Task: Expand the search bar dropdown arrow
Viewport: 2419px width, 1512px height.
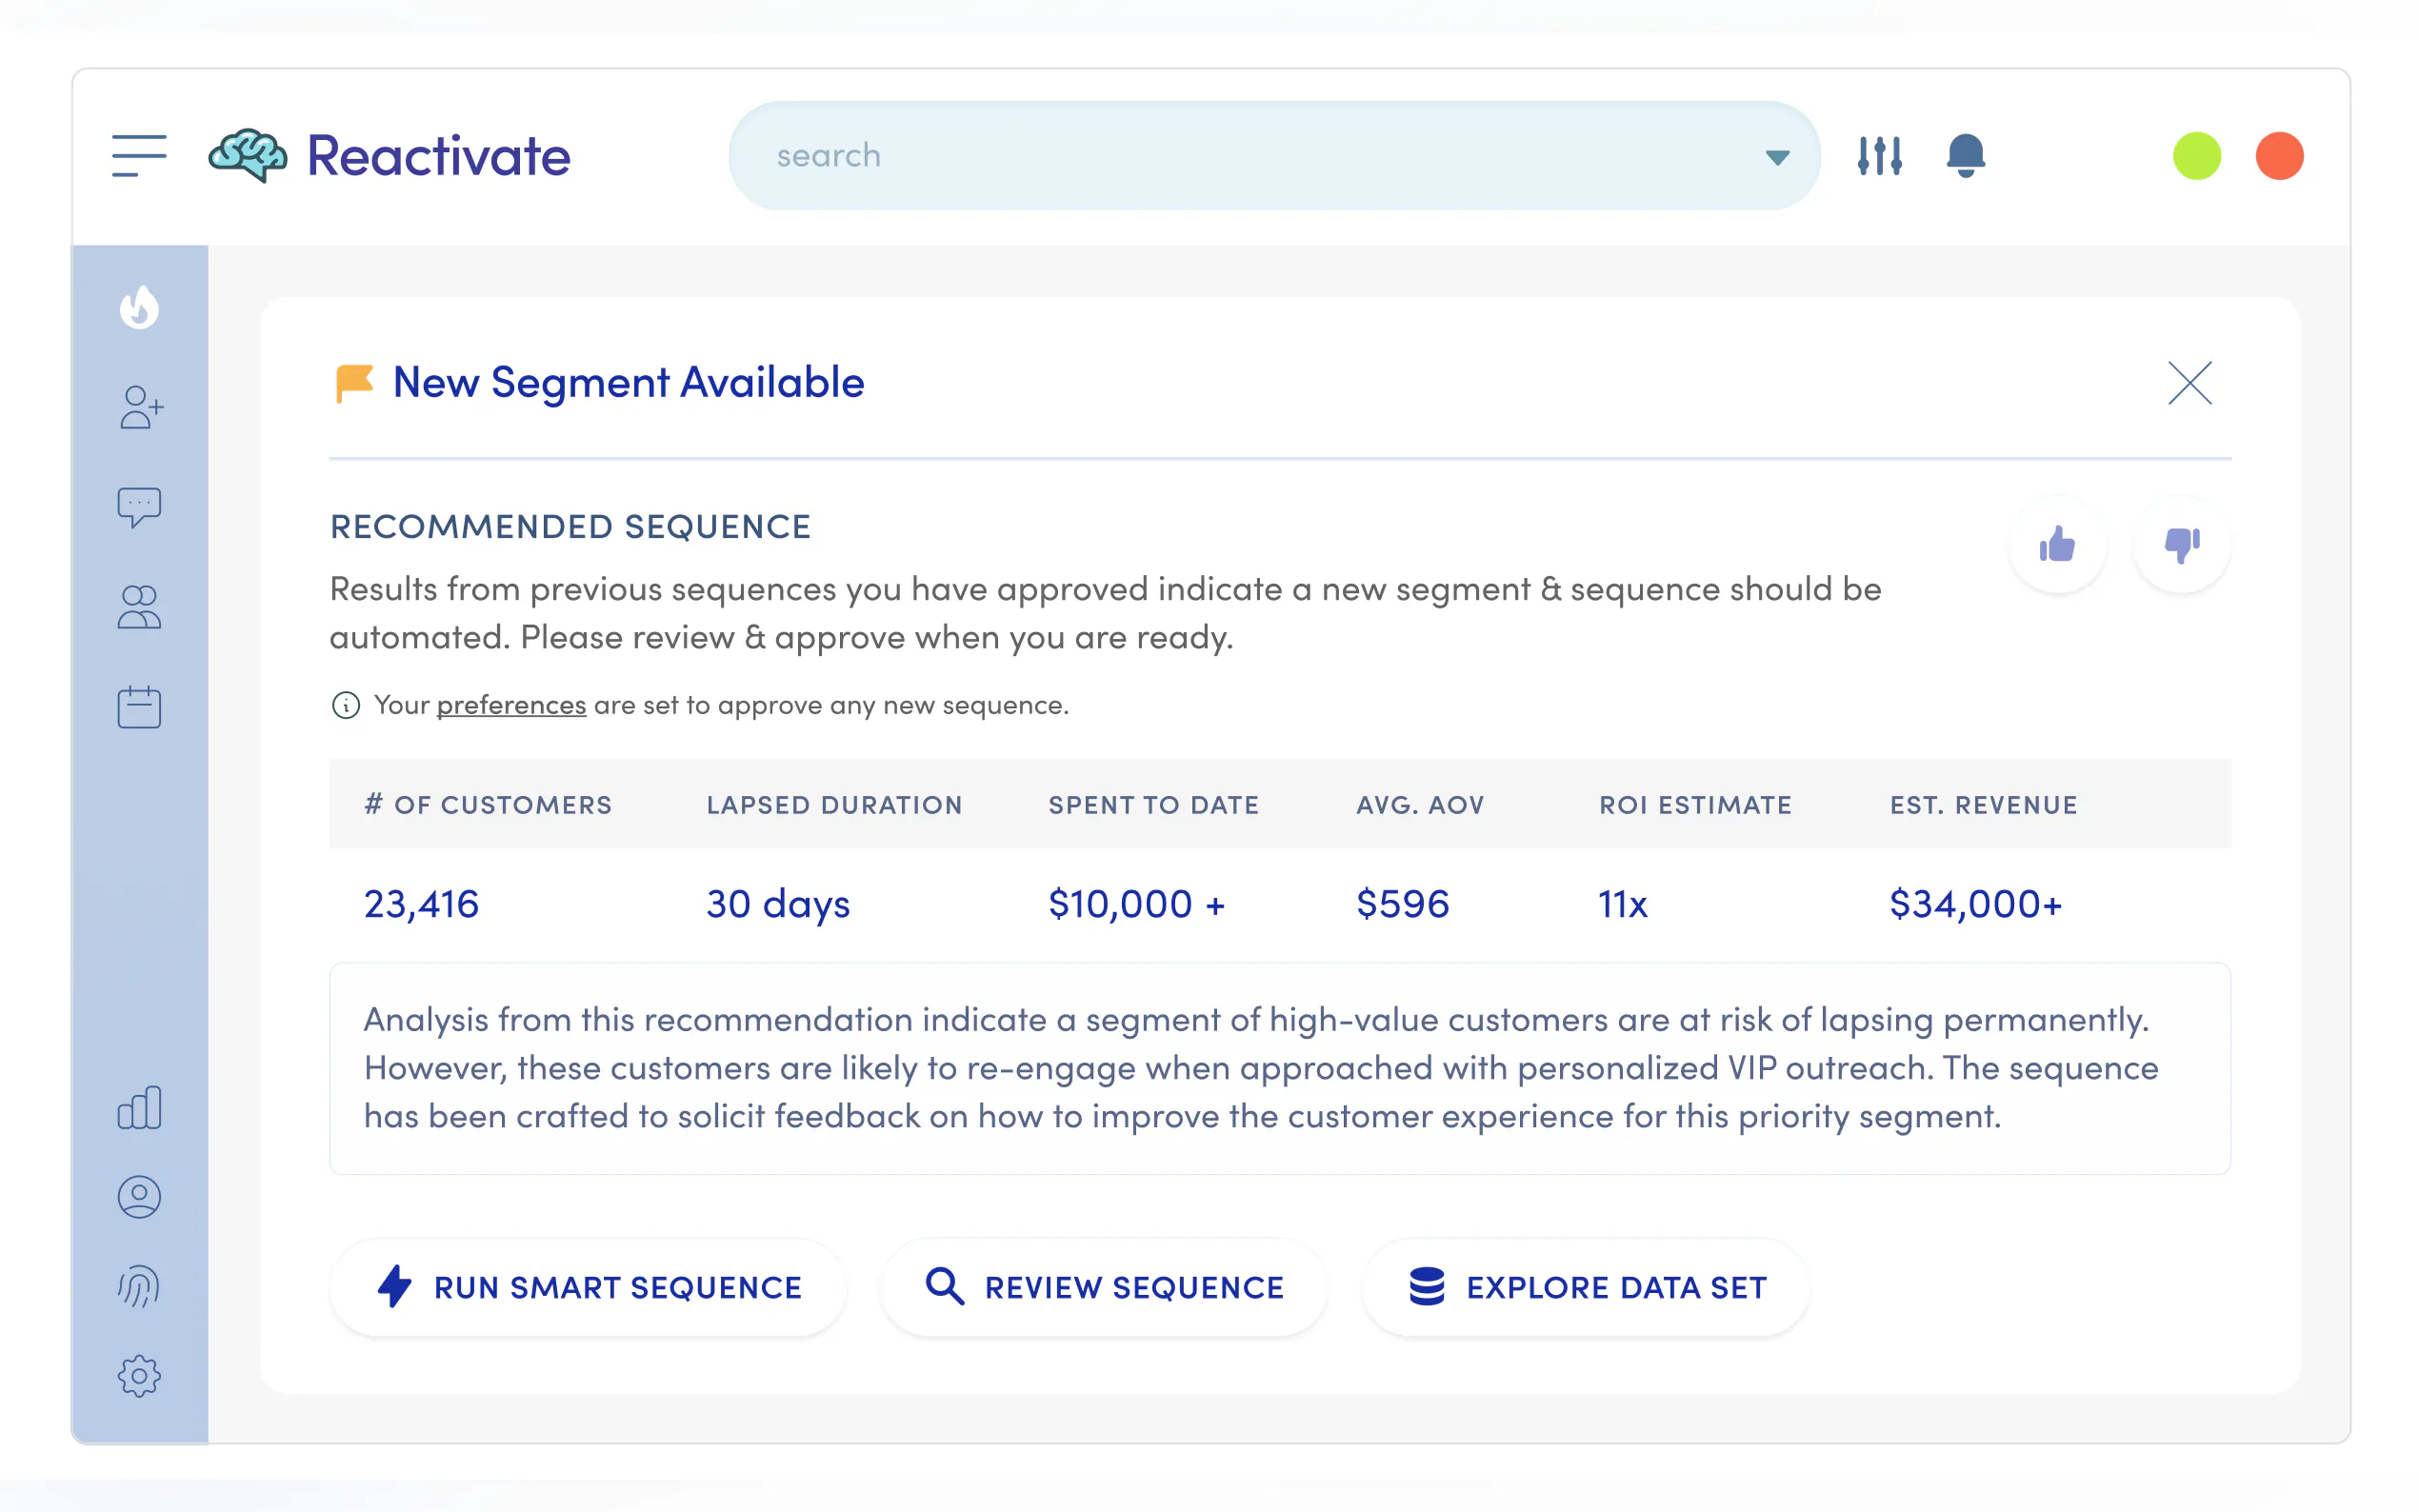Action: point(1777,157)
